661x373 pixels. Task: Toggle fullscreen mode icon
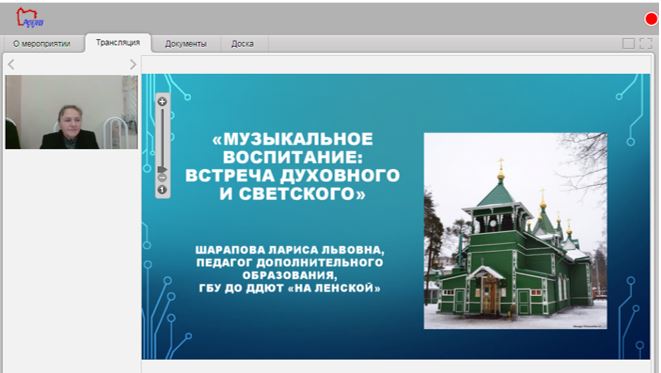tap(646, 43)
